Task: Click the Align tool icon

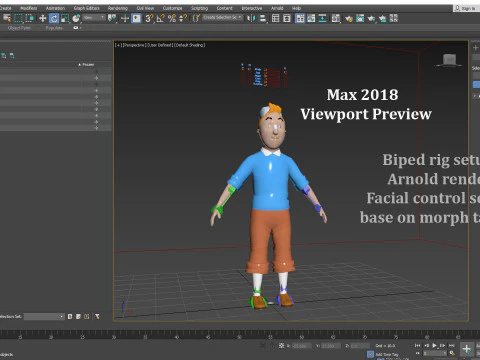Action: point(263,18)
